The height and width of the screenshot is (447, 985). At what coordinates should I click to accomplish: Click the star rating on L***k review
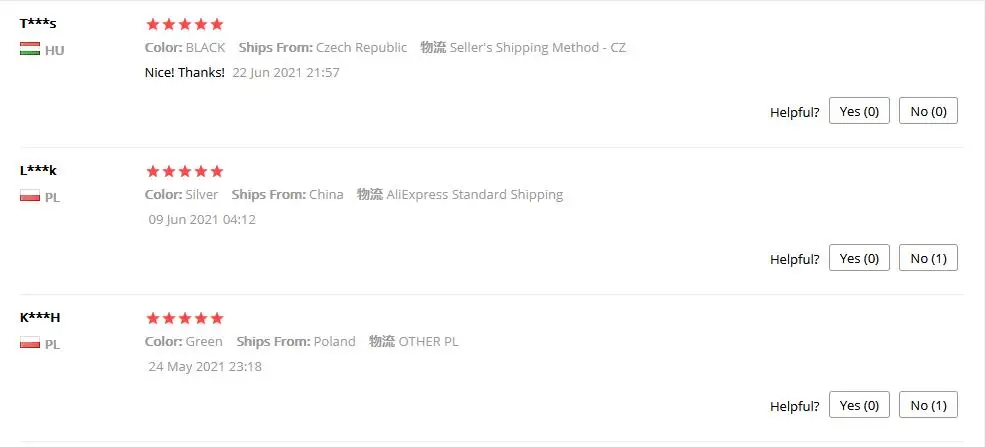pos(185,171)
